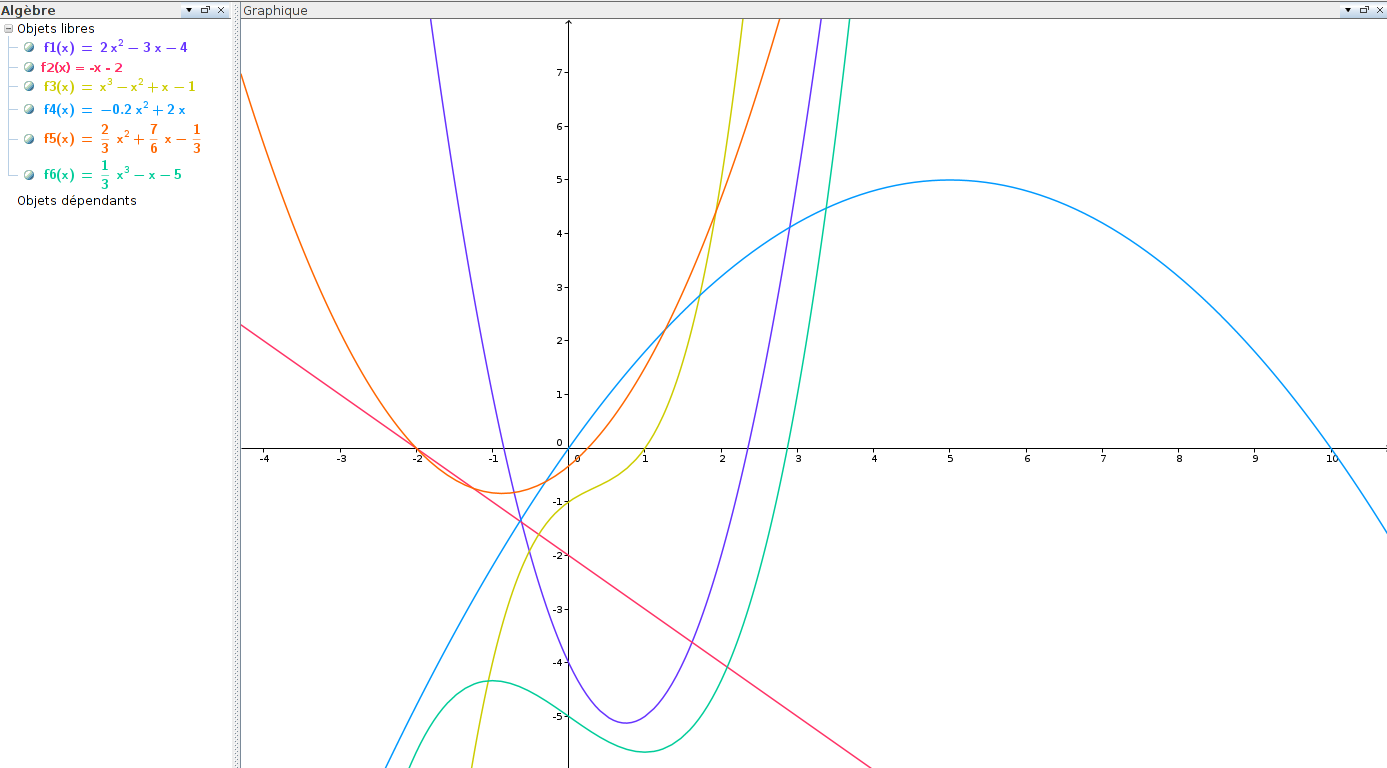Select the f6(x) cubic function entry
1387x768 pixels.
112,175
